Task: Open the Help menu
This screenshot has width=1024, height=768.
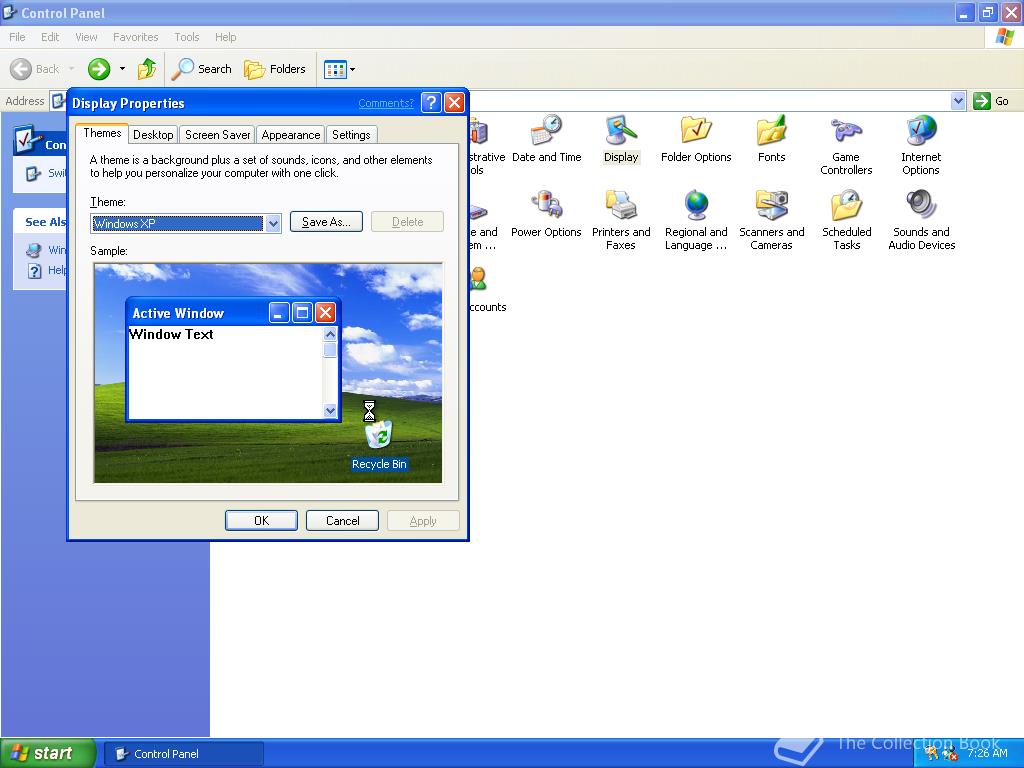Action: [x=225, y=37]
